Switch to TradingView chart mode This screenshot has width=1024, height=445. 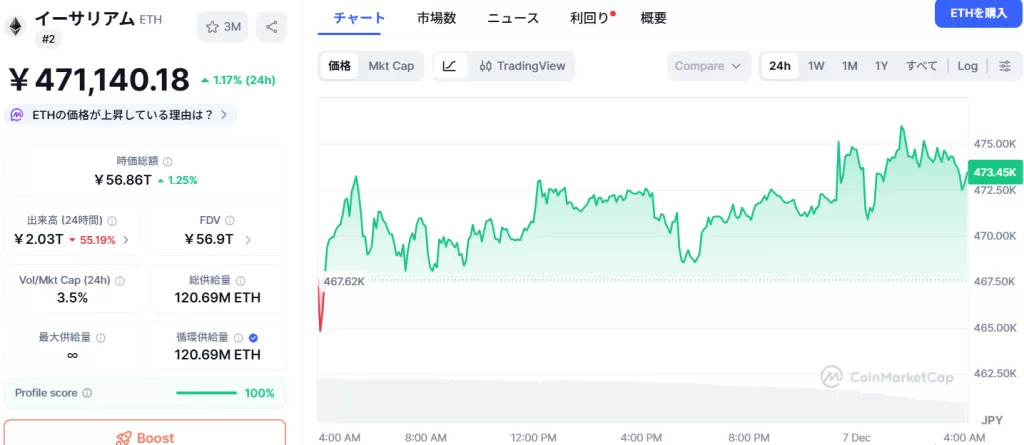pyautogui.click(x=522, y=66)
